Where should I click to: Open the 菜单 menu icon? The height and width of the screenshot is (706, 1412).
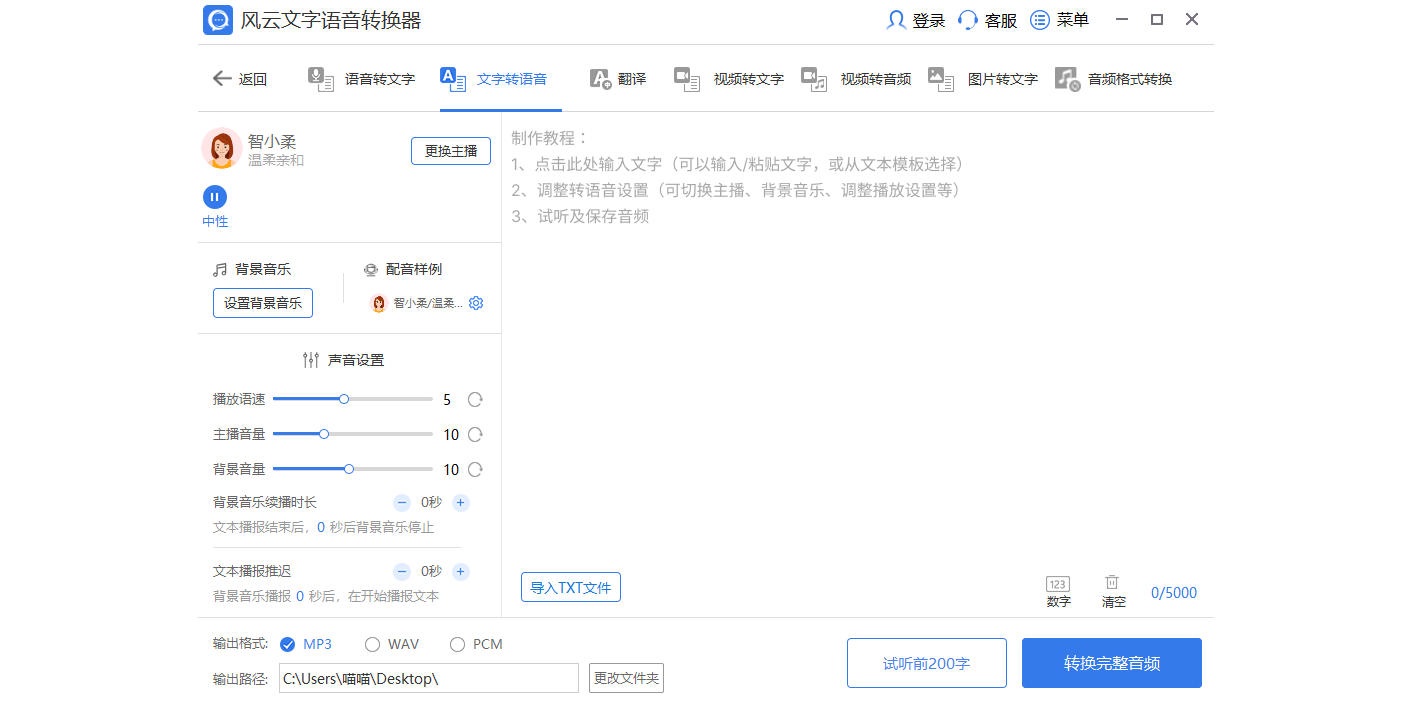point(1038,19)
